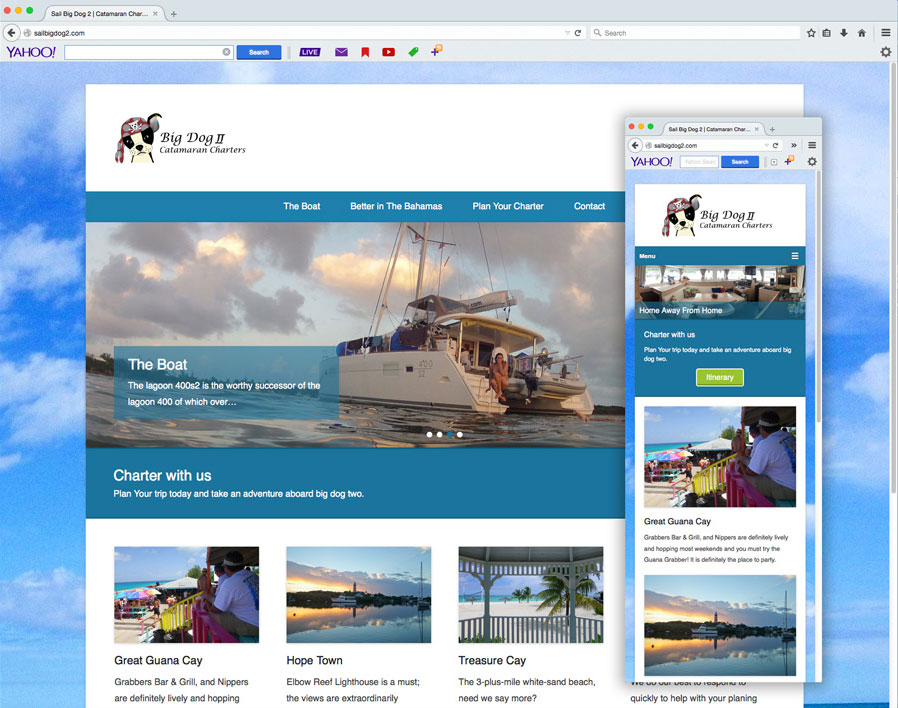Bookmark this page with the star icon
898x708 pixels.
point(811,33)
